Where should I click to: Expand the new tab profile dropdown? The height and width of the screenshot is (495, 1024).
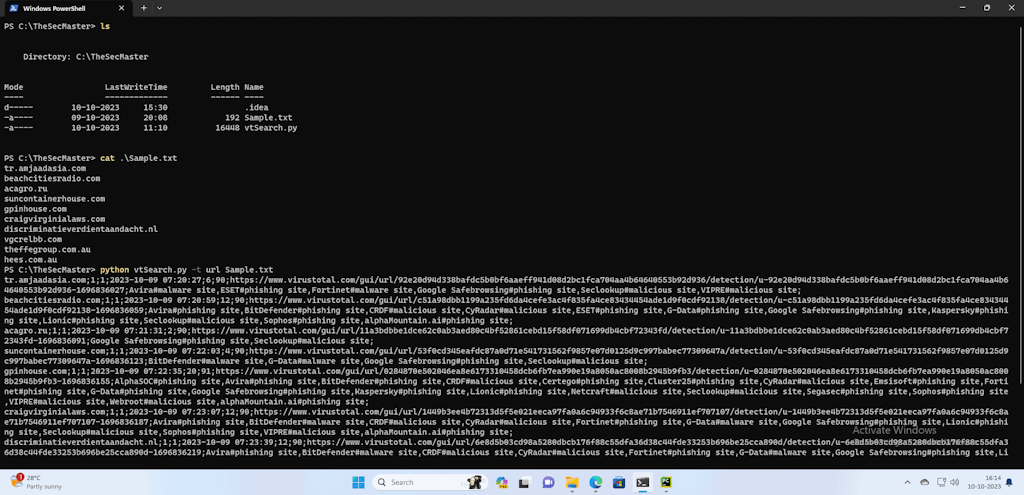point(160,8)
